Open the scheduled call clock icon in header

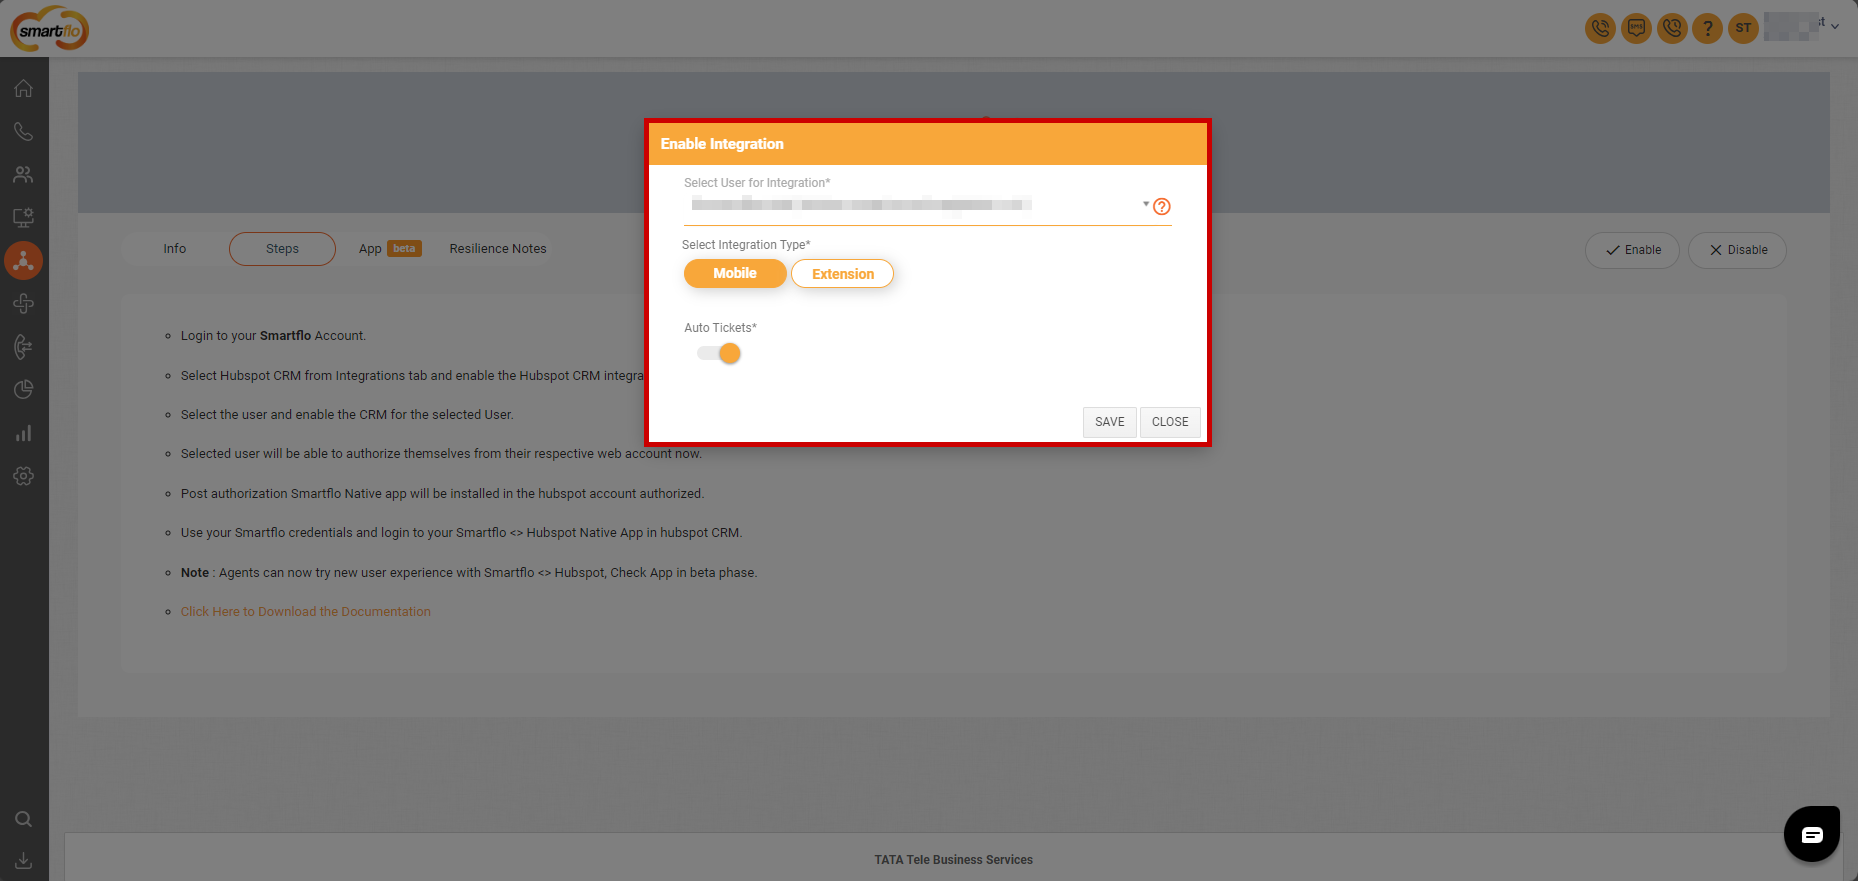1672,28
